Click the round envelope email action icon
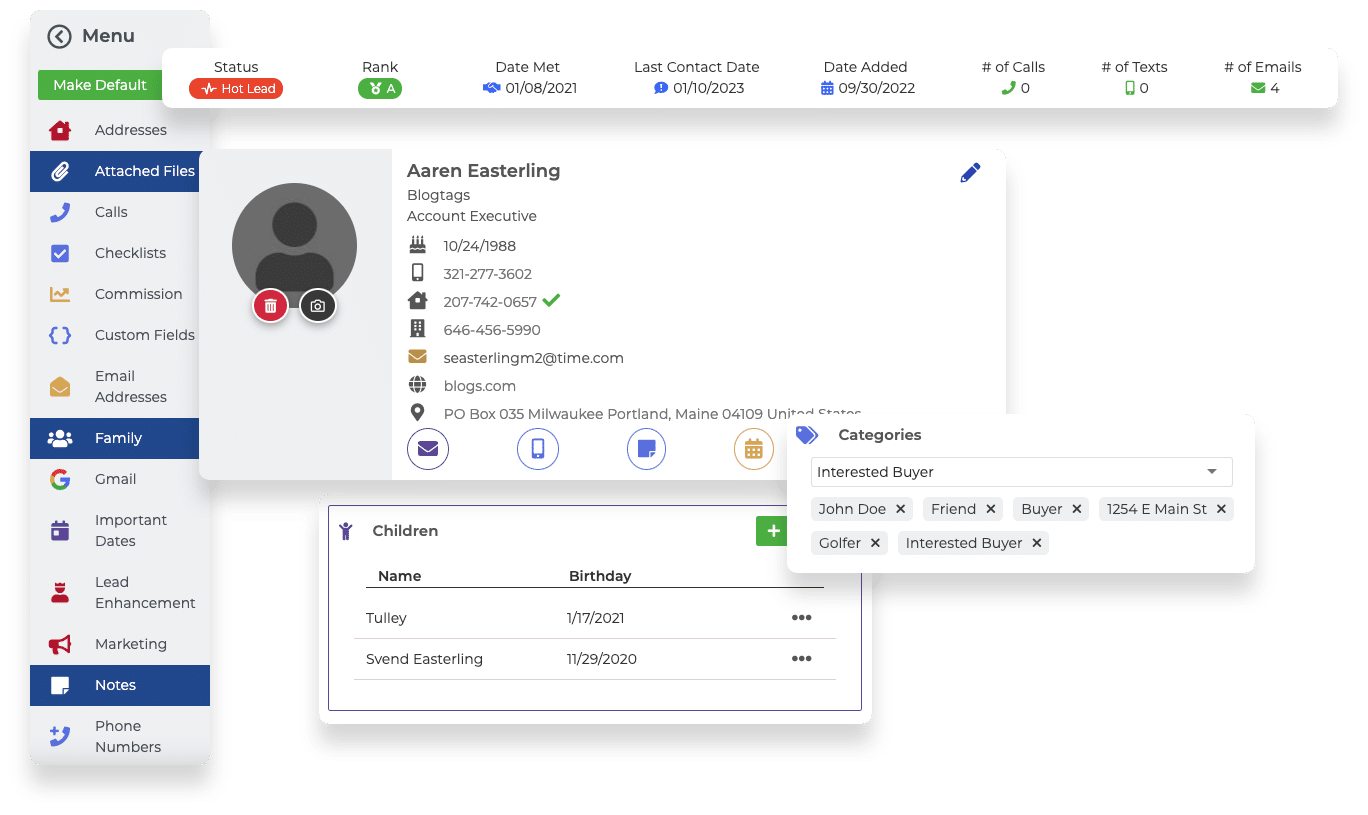The width and height of the screenshot is (1368, 815). click(428, 448)
